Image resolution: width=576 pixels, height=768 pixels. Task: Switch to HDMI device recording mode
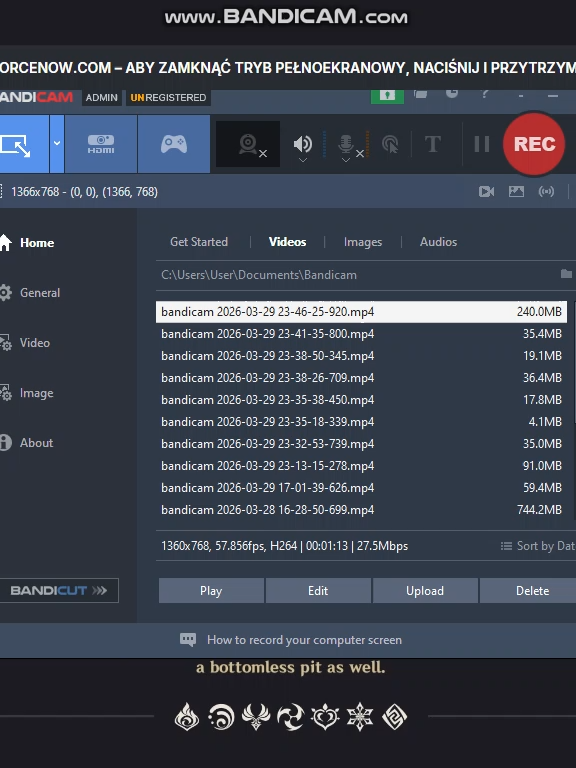click(x=101, y=144)
